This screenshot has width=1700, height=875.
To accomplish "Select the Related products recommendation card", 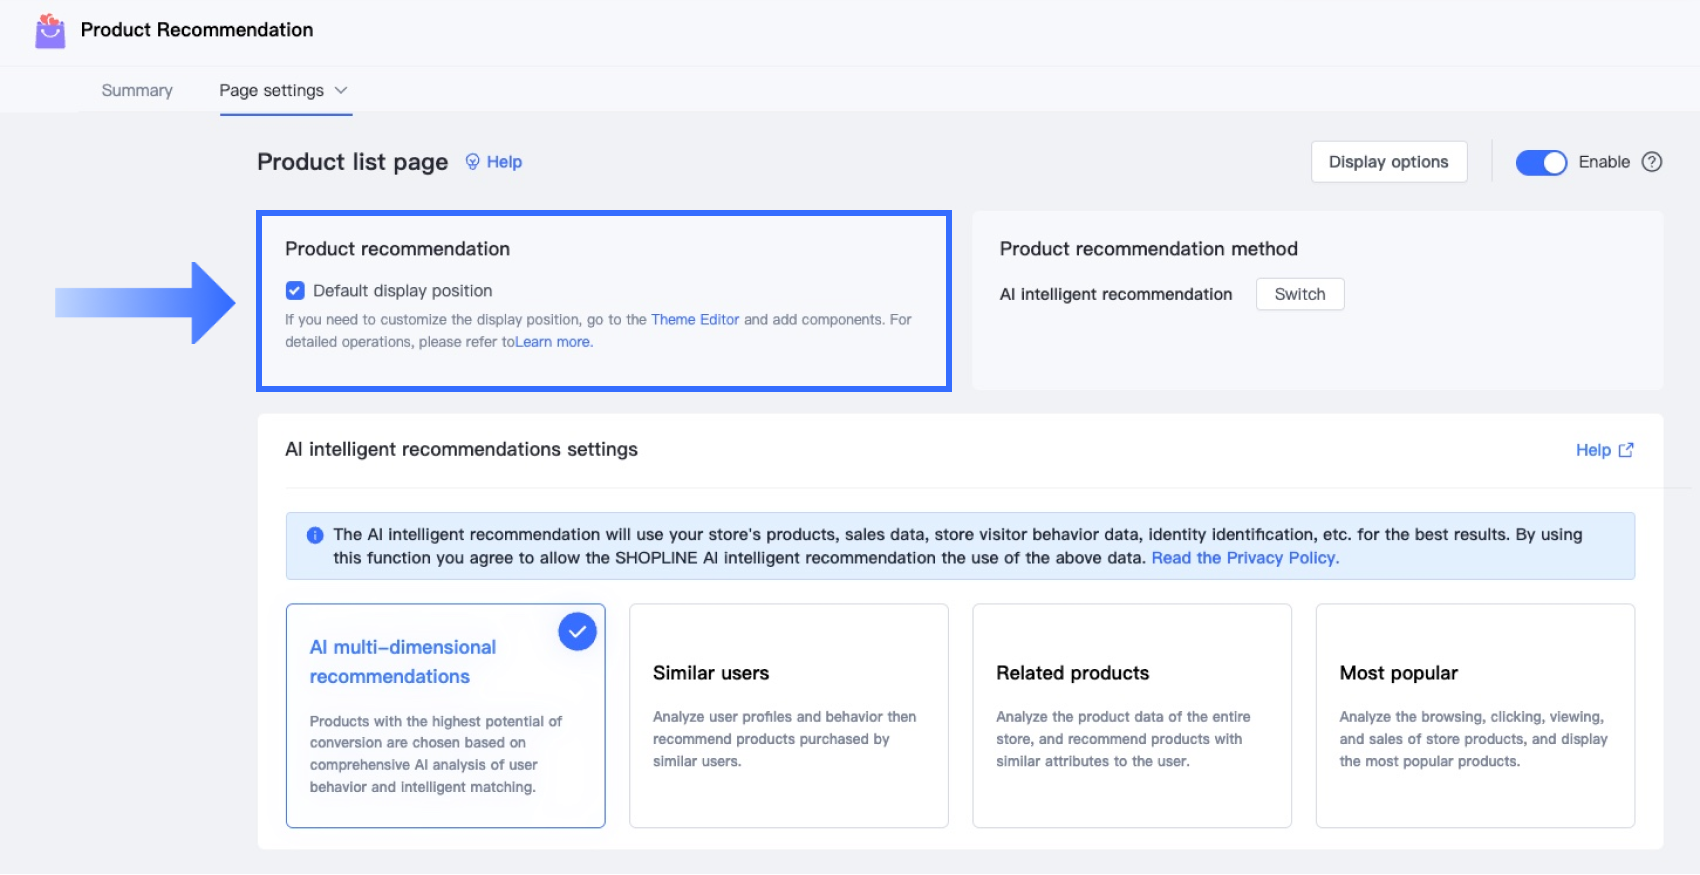I will pyautogui.click(x=1131, y=715).
